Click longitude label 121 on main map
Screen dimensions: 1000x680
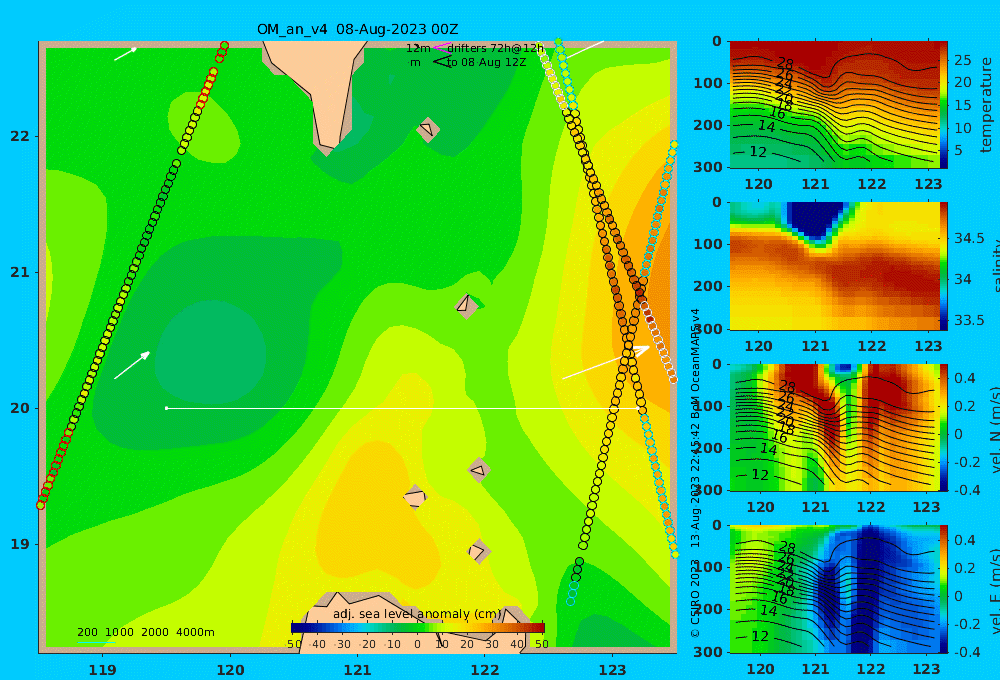(x=357, y=670)
